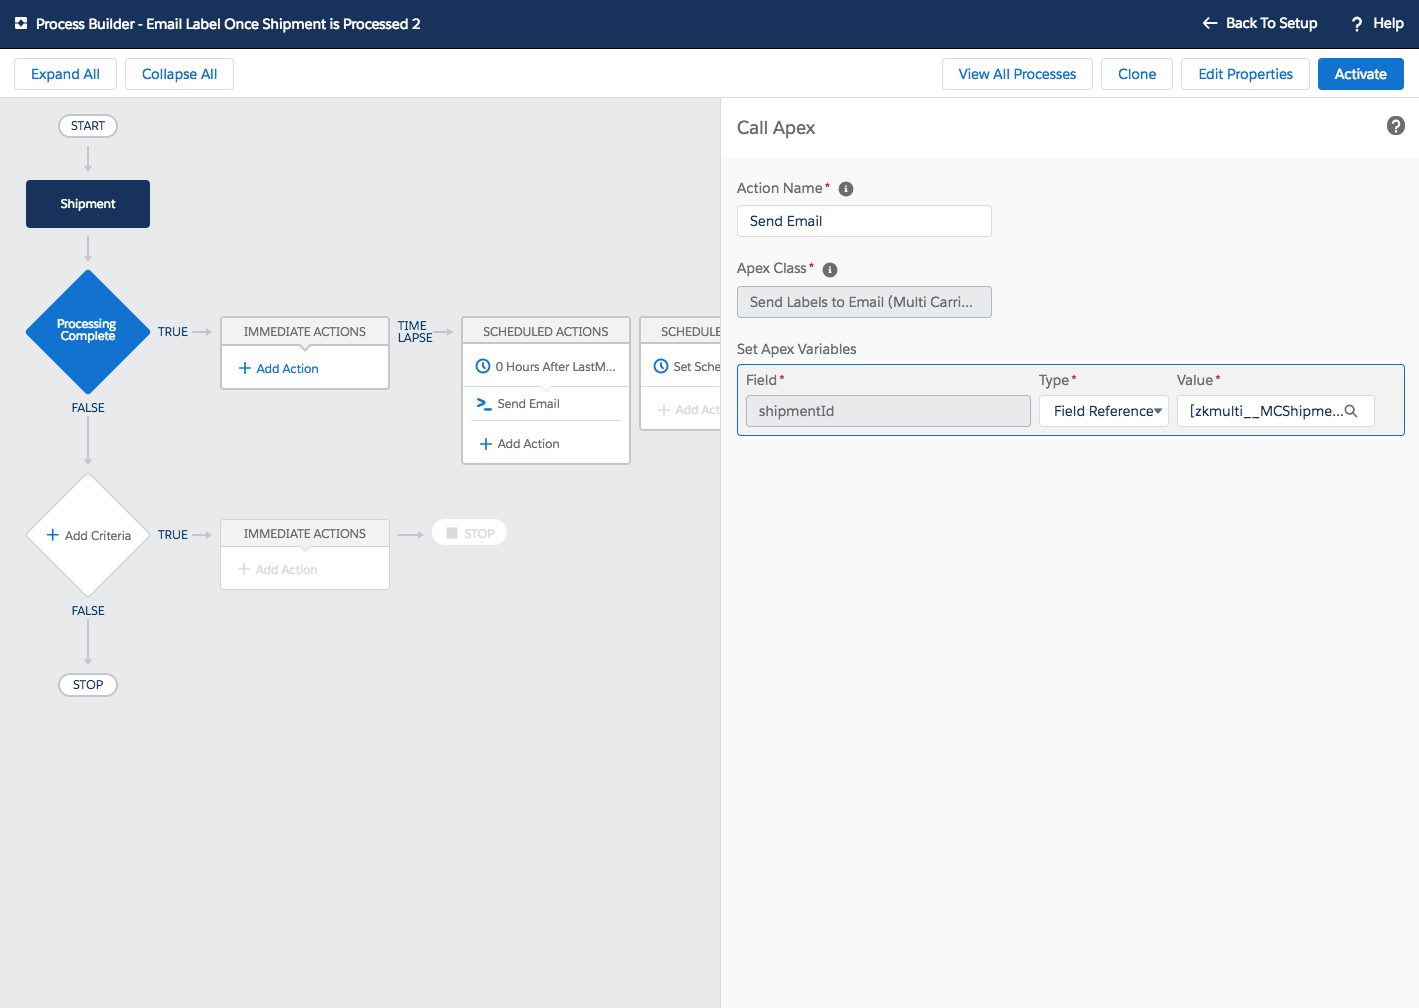
Task: Click the Value field showing zkmulti__MCShipme...
Action: 1275,411
